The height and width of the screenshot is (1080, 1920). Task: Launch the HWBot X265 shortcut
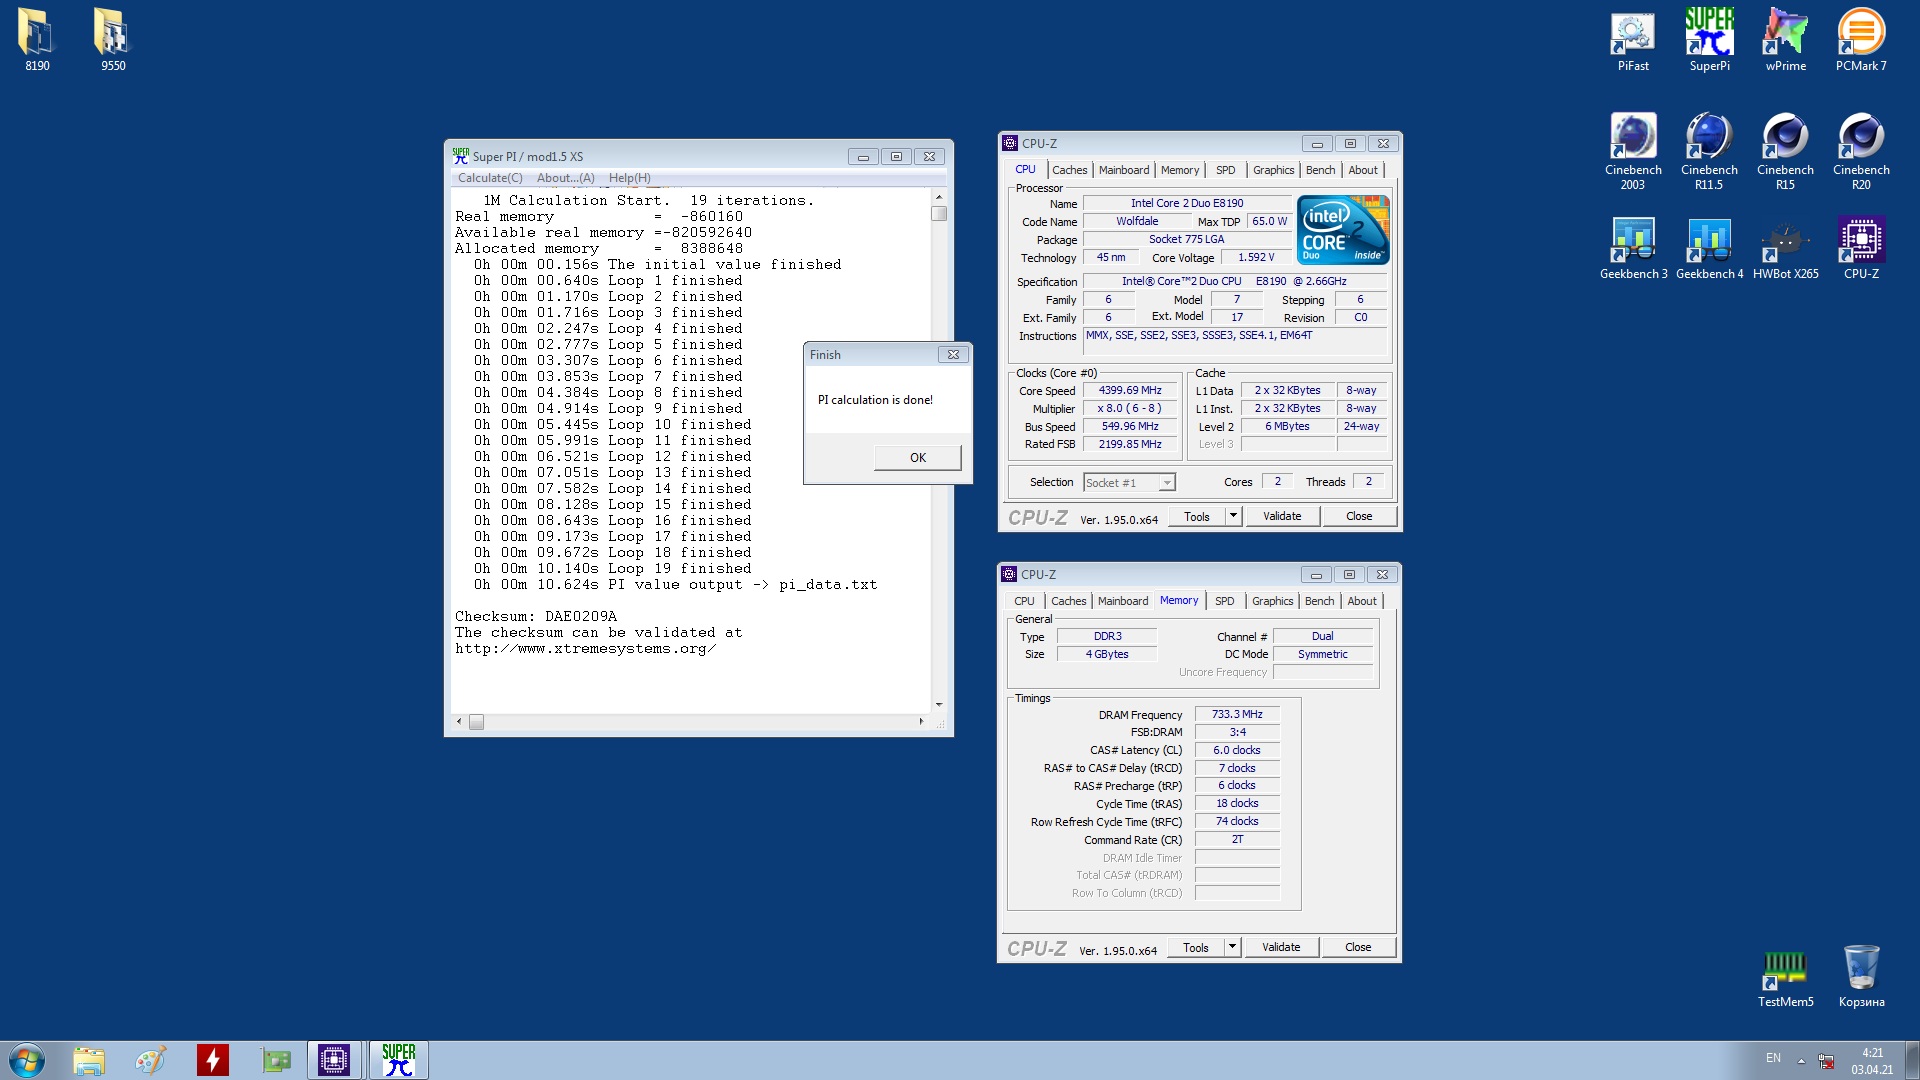(x=1785, y=248)
